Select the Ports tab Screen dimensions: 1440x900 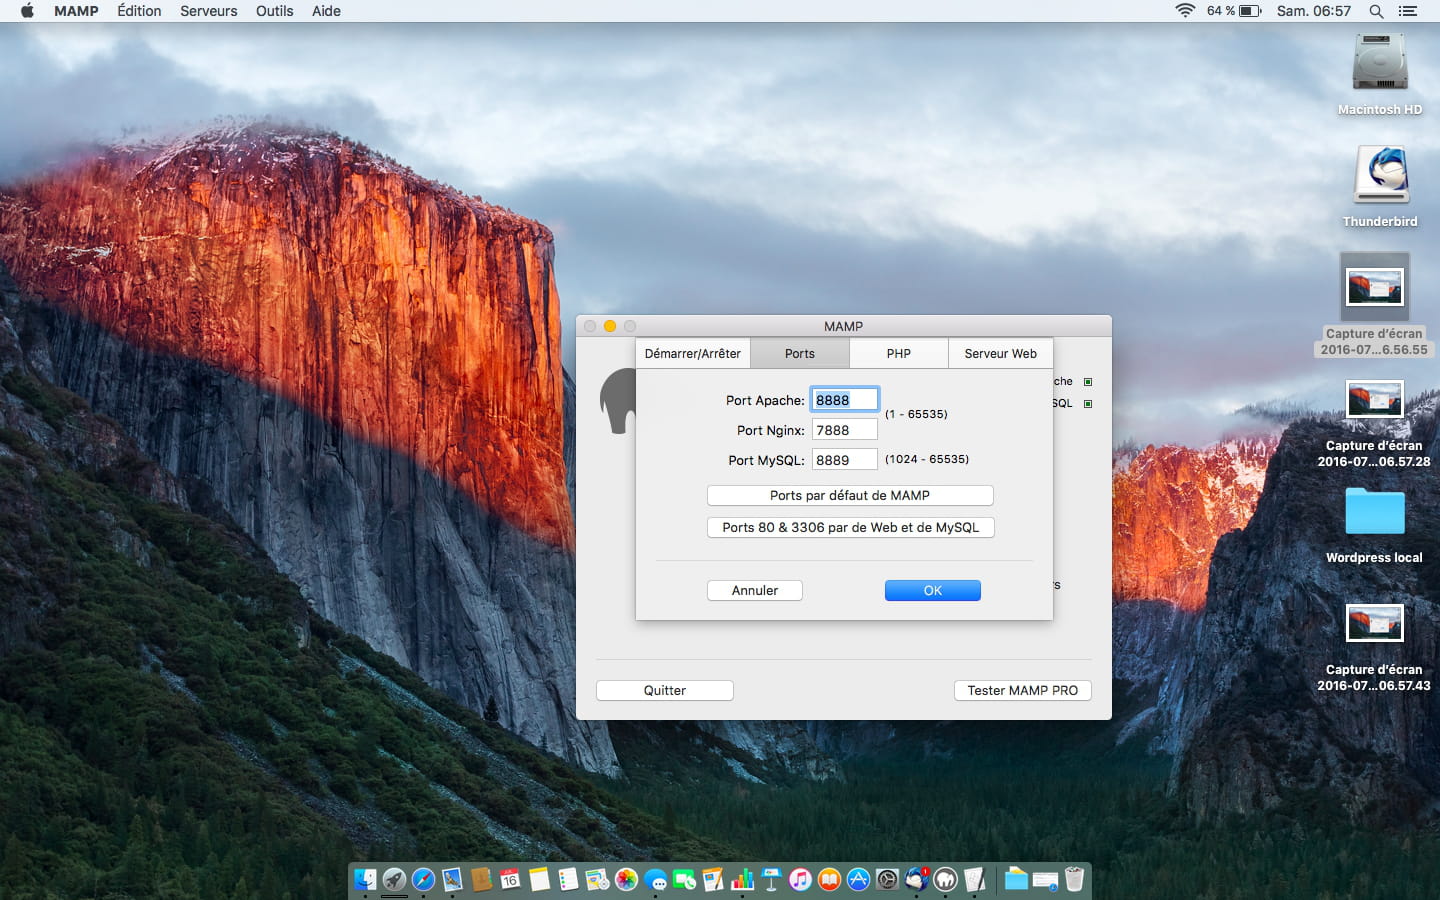800,353
